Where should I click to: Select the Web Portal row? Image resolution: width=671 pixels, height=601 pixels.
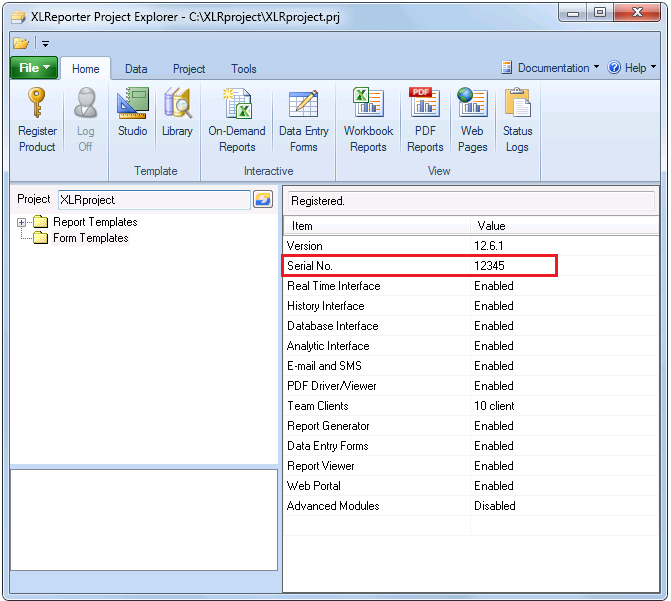point(471,486)
